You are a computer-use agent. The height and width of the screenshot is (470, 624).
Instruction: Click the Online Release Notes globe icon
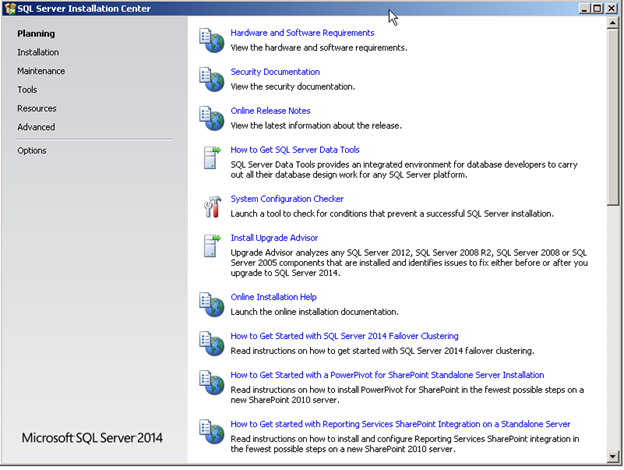211,118
